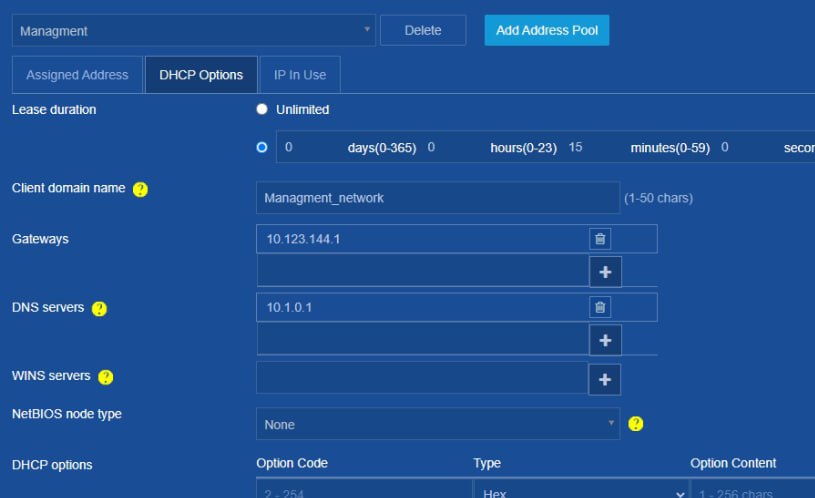Open the NetBIOS node type dropdown
Viewport: 815px width, 498px height.
click(438, 424)
